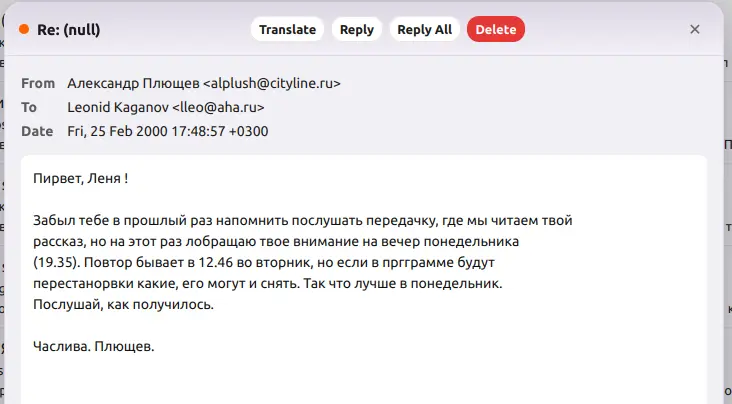This screenshot has width=732, height=404.
Task: Click the sentence Послушай, как получилось
Action: tap(123, 305)
